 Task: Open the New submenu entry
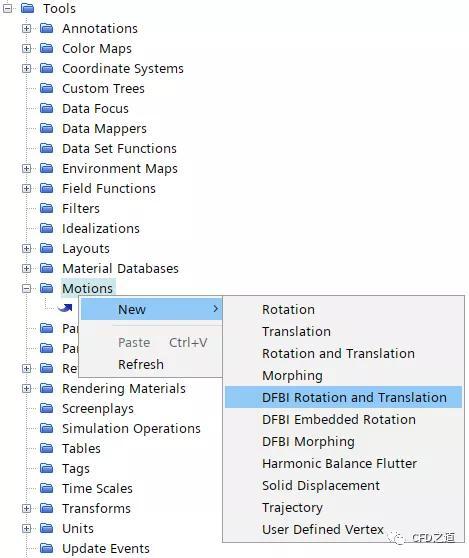tap(152, 309)
